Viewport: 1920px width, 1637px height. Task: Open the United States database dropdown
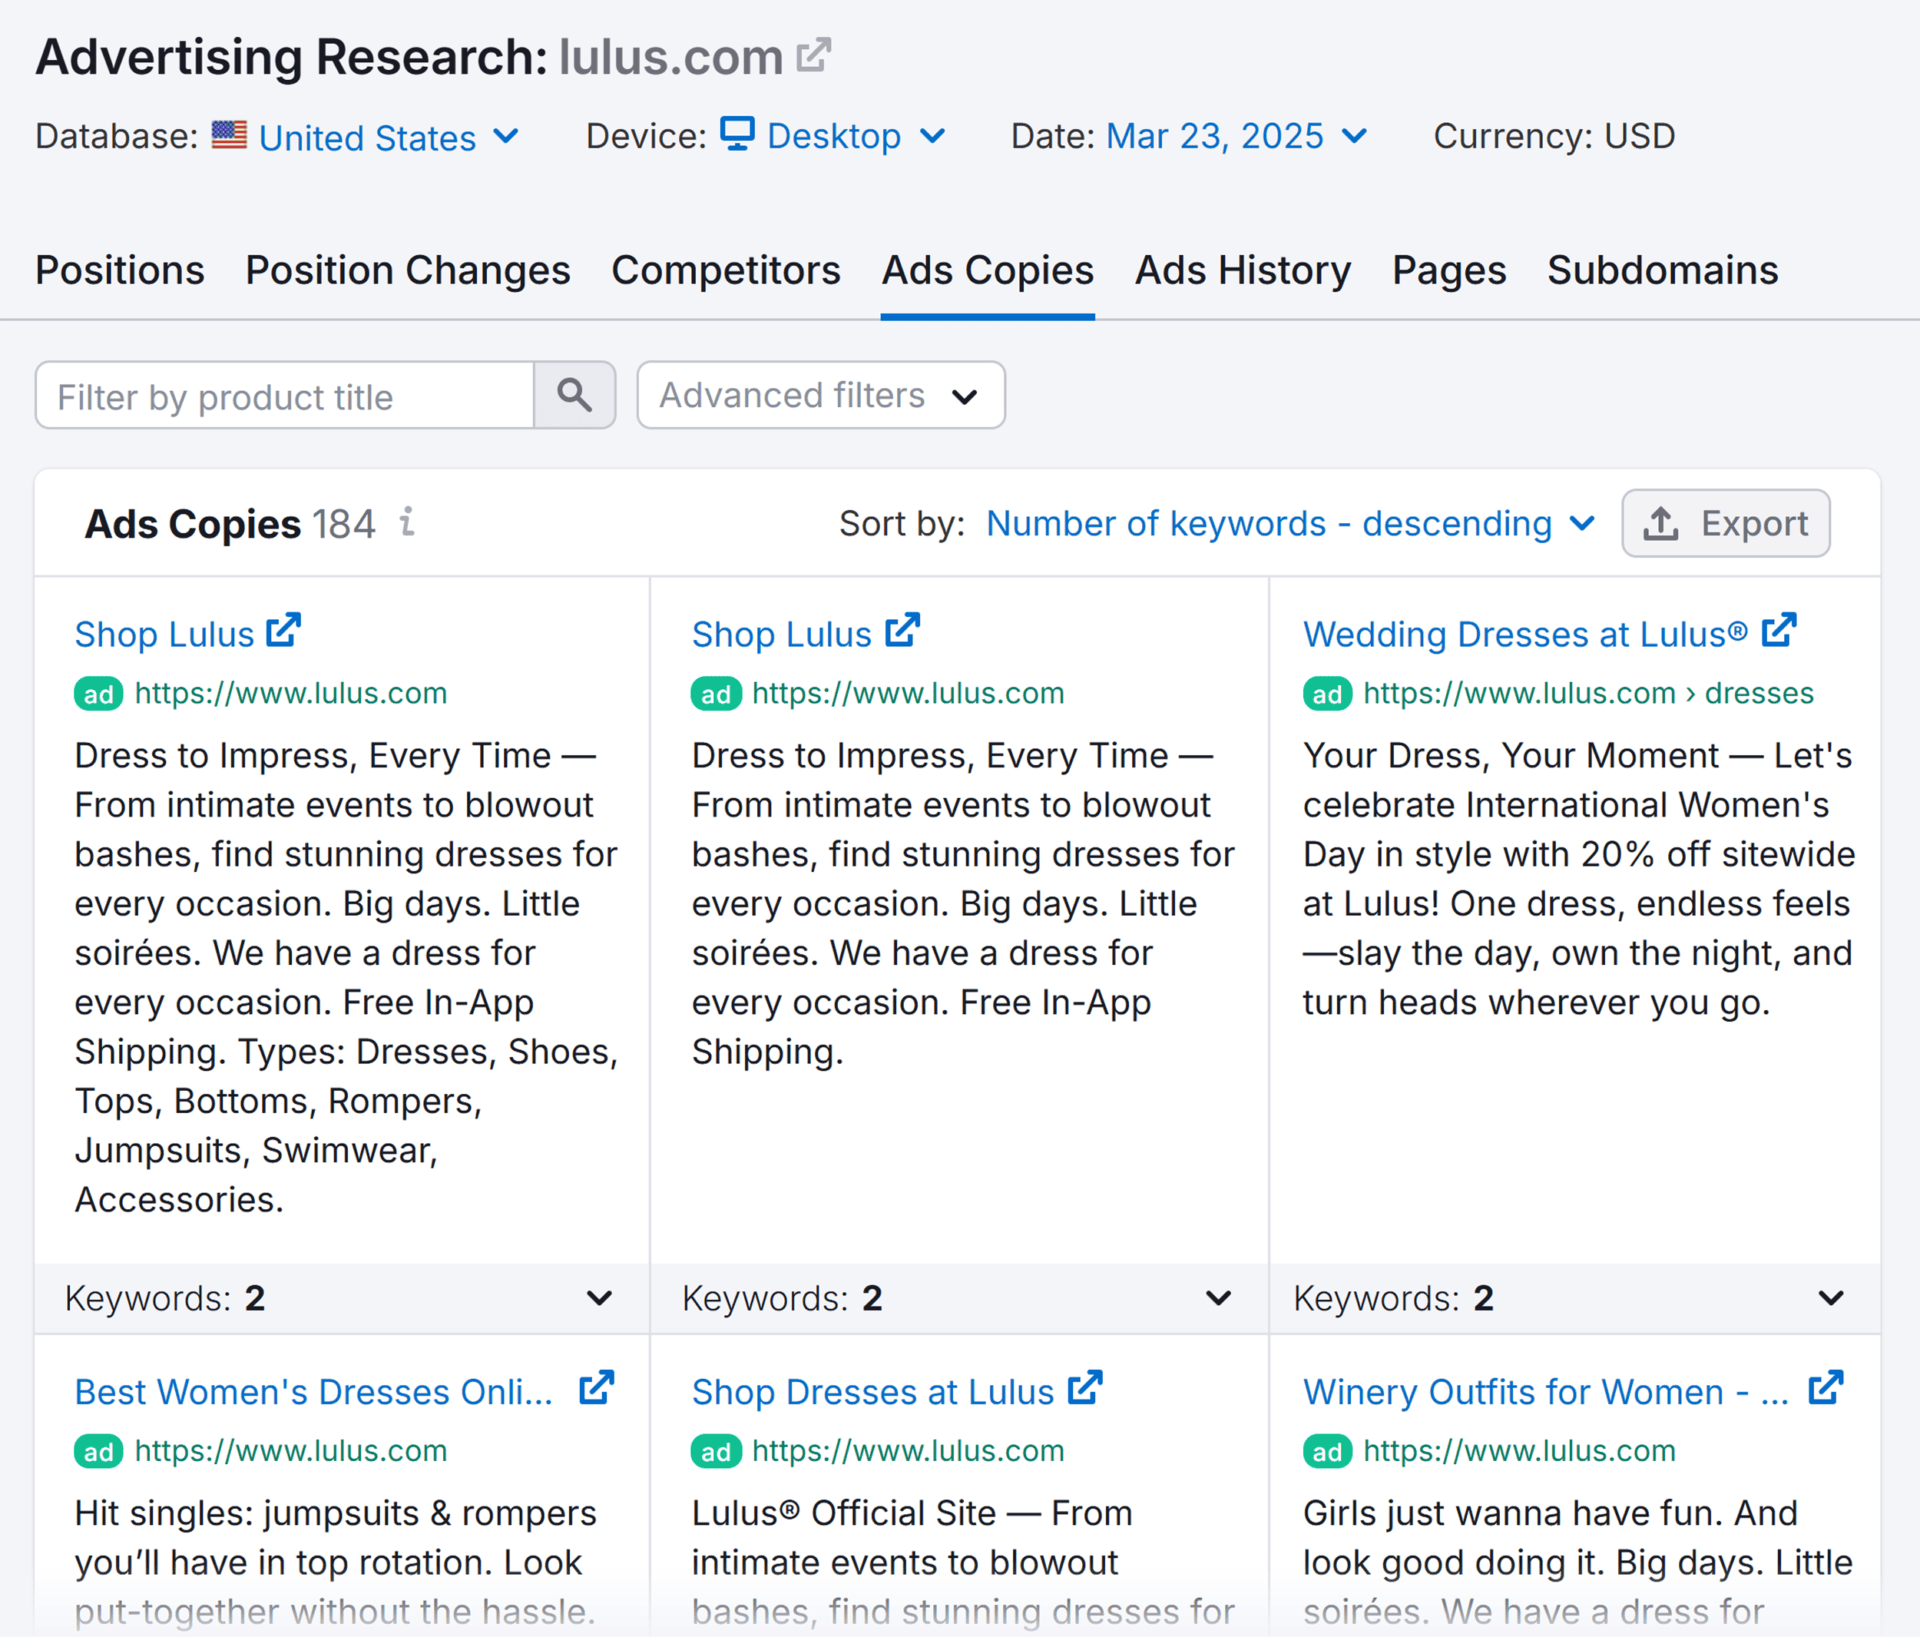[387, 137]
